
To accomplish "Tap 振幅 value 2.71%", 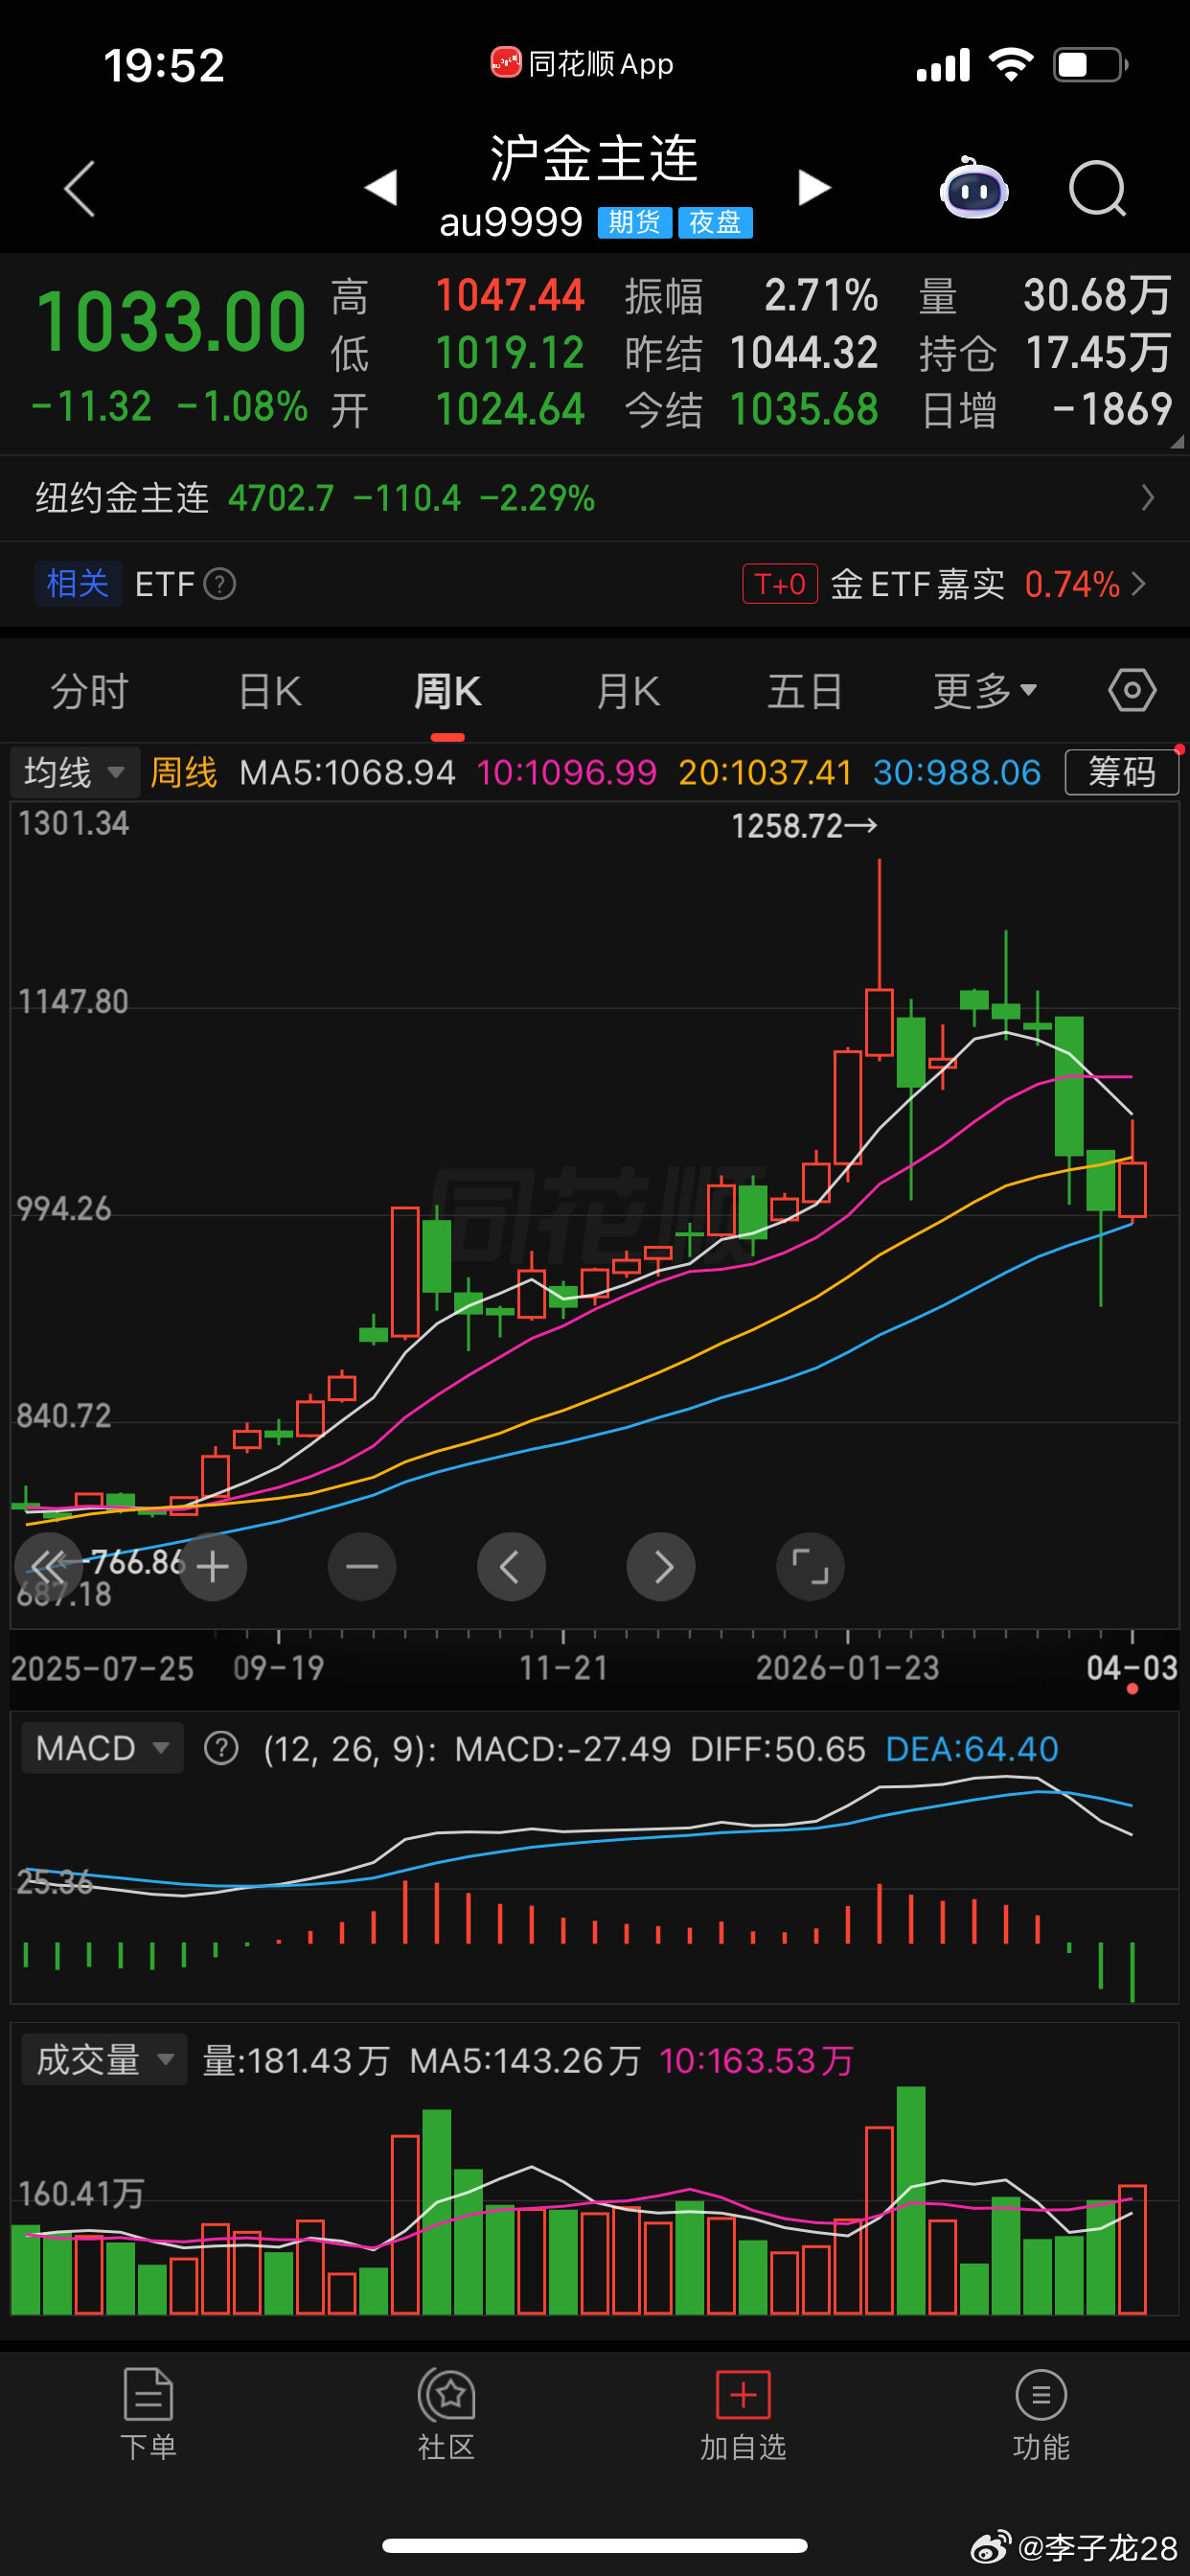I will (x=821, y=295).
